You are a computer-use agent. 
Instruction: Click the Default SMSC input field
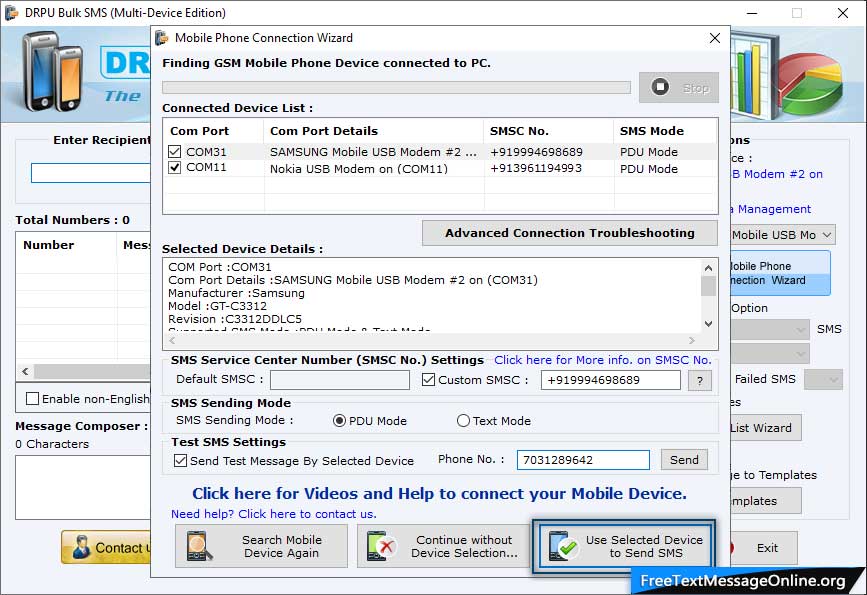tap(340, 380)
